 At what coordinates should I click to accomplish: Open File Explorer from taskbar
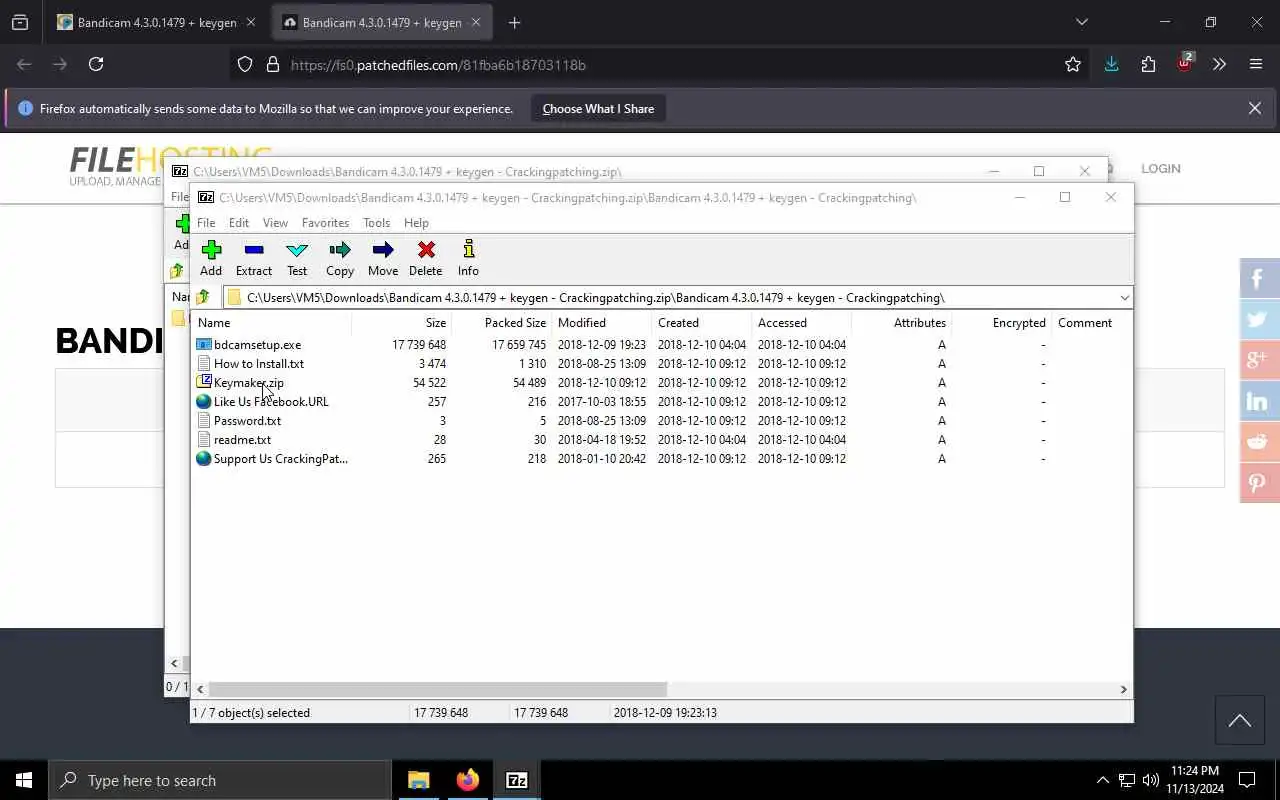point(419,780)
